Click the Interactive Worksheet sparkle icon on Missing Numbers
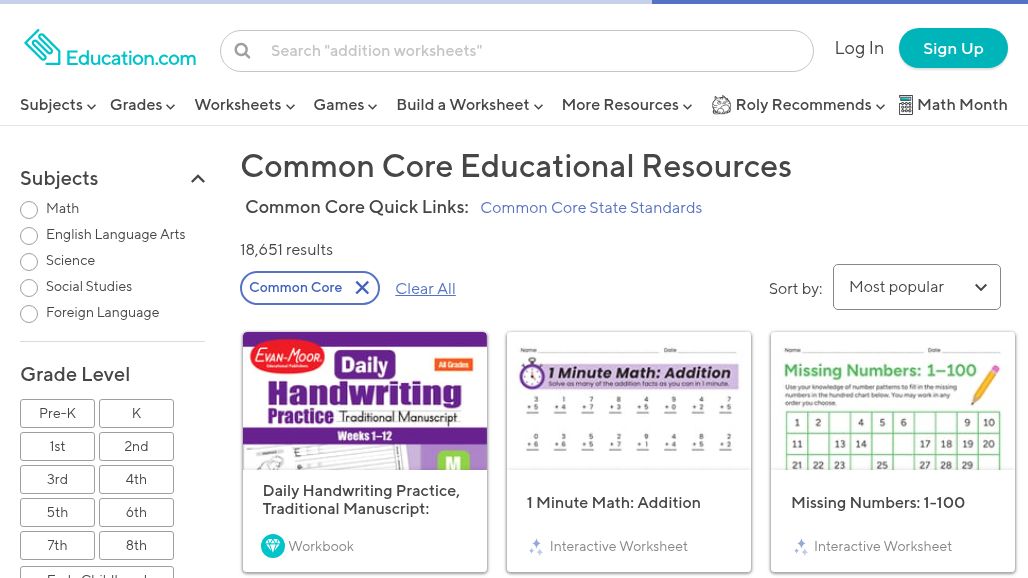The image size is (1028, 578). pos(800,546)
